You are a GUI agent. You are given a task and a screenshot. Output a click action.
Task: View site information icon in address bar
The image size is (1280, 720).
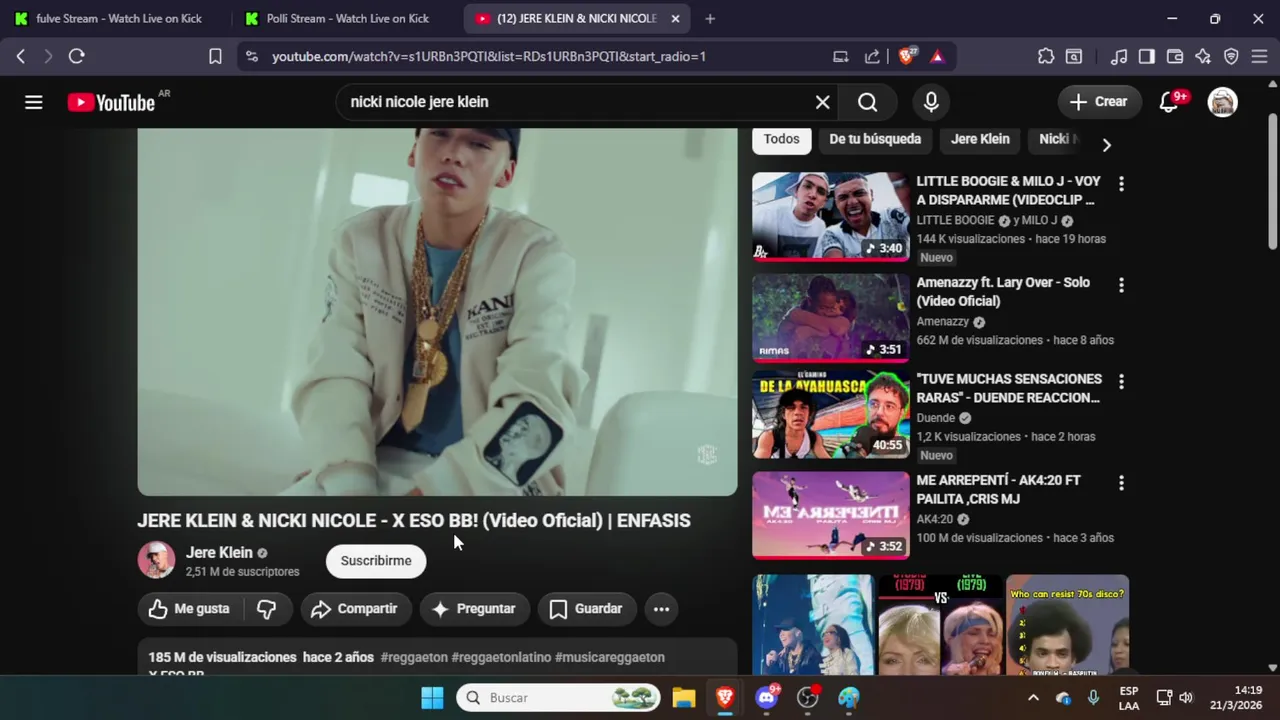coord(251,56)
